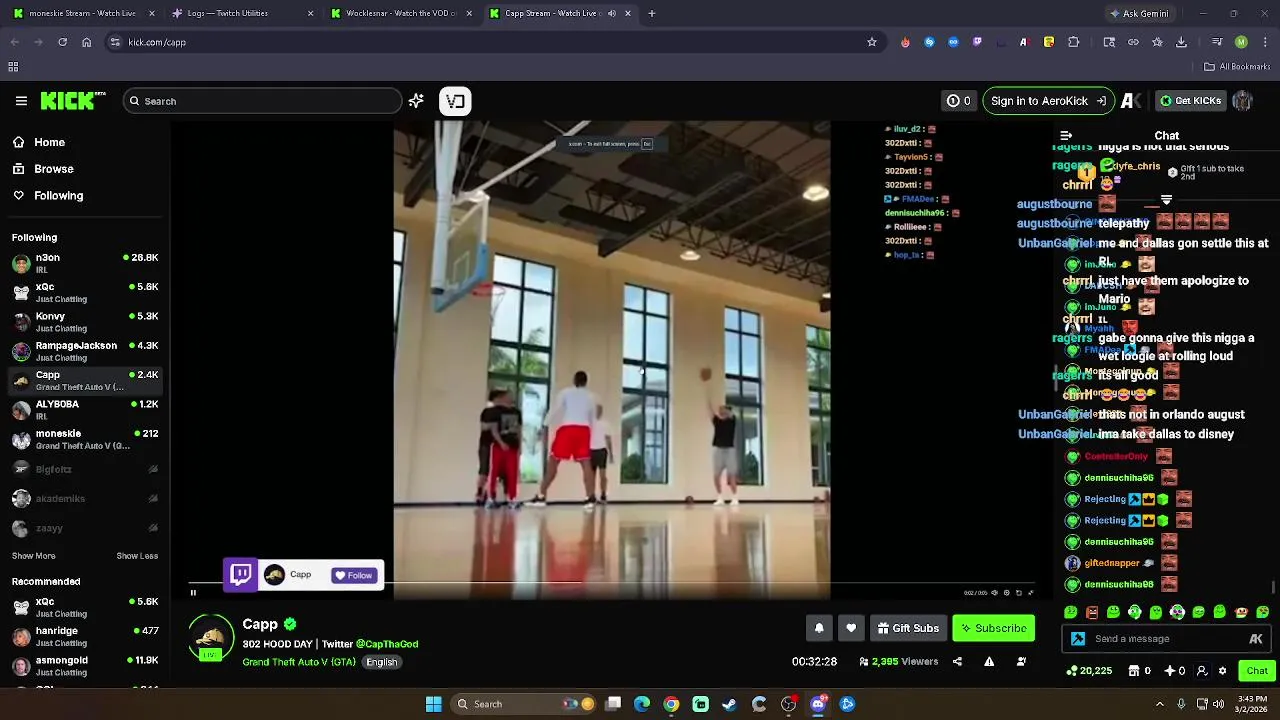Open the Windows Start button
This screenshot has height=720, width=1280.
tap(433, 704)
